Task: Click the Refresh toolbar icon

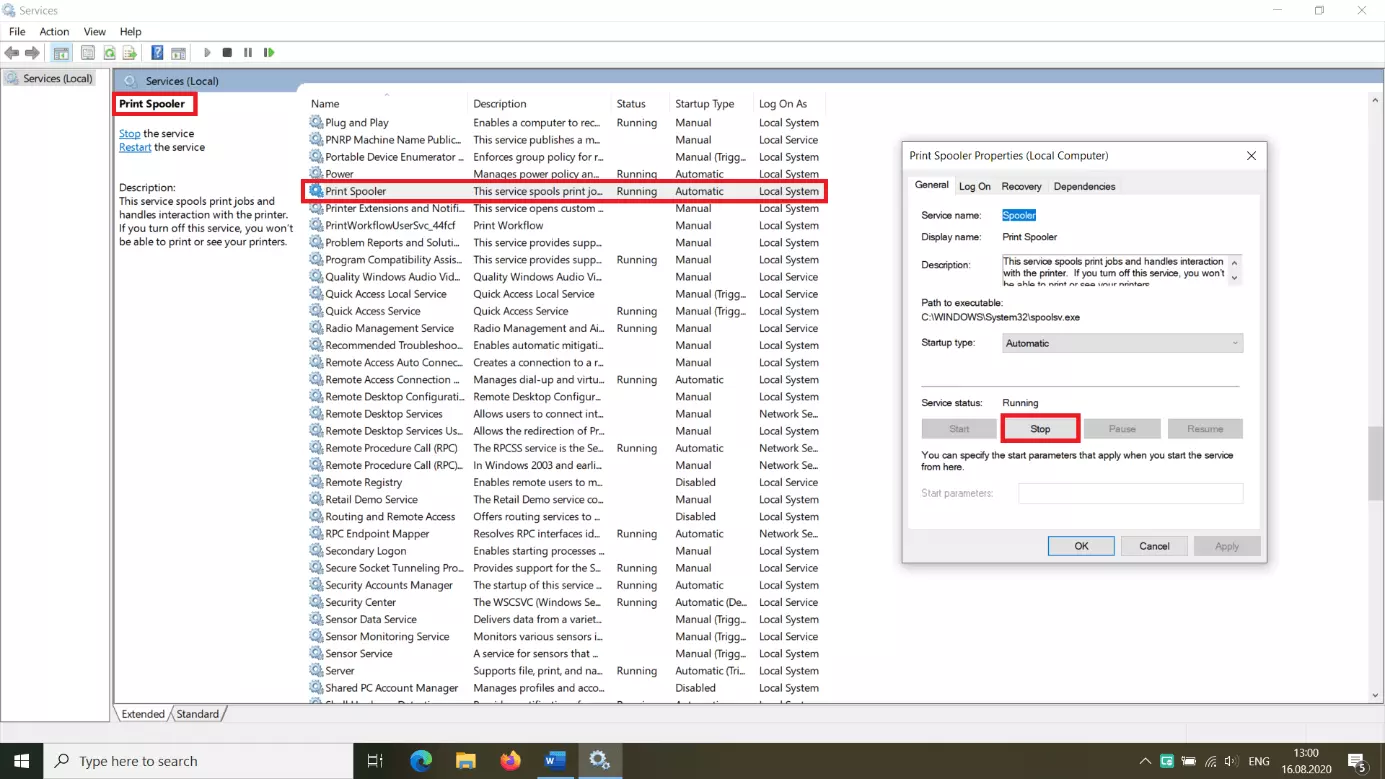Action: (x=109, y=53)
